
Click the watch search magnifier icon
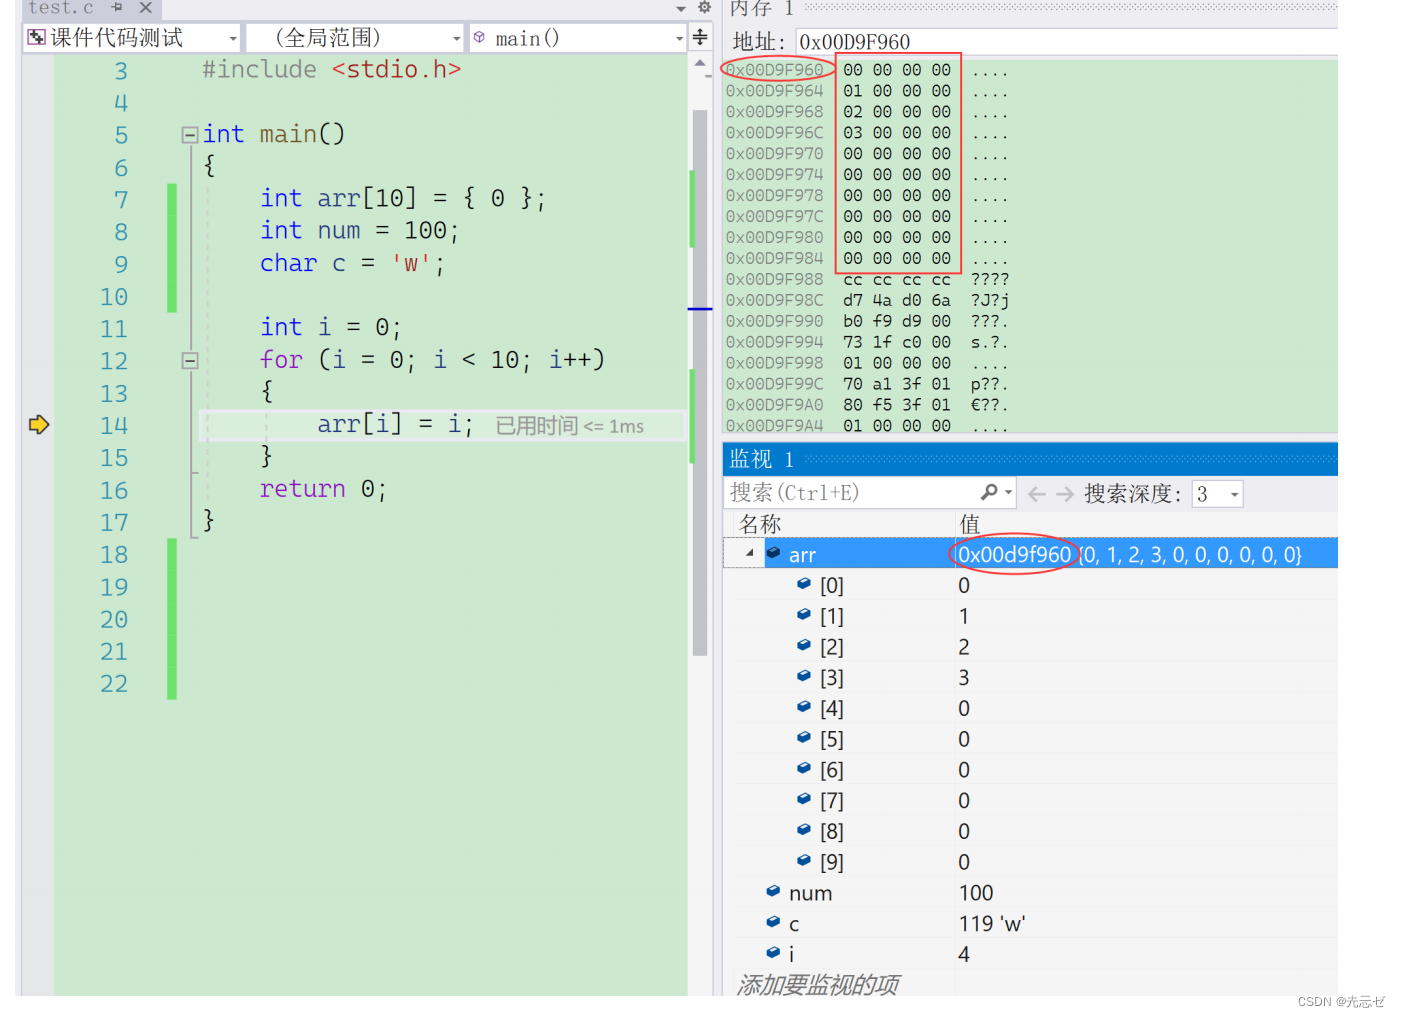point(989,493)
